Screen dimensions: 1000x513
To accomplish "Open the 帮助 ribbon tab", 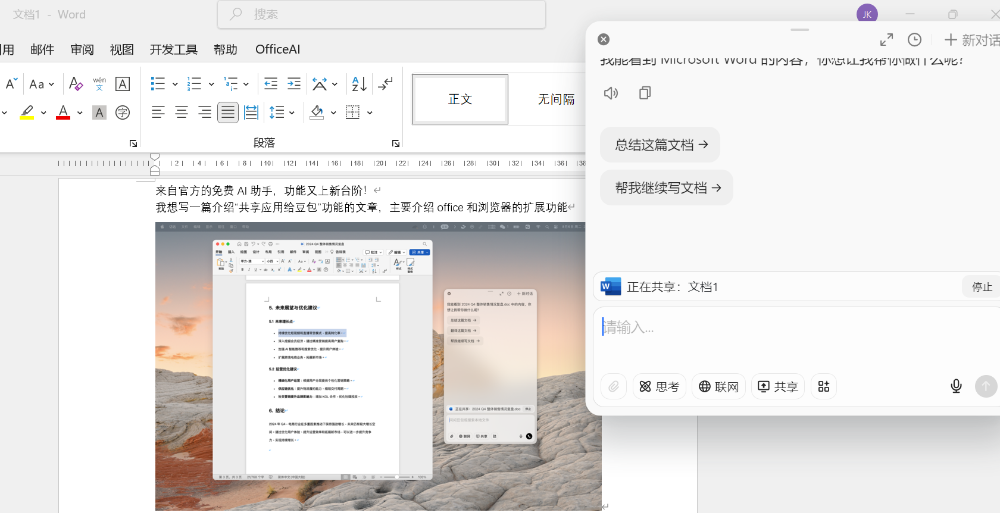I will pyautogui.click(x=225, y=49).
